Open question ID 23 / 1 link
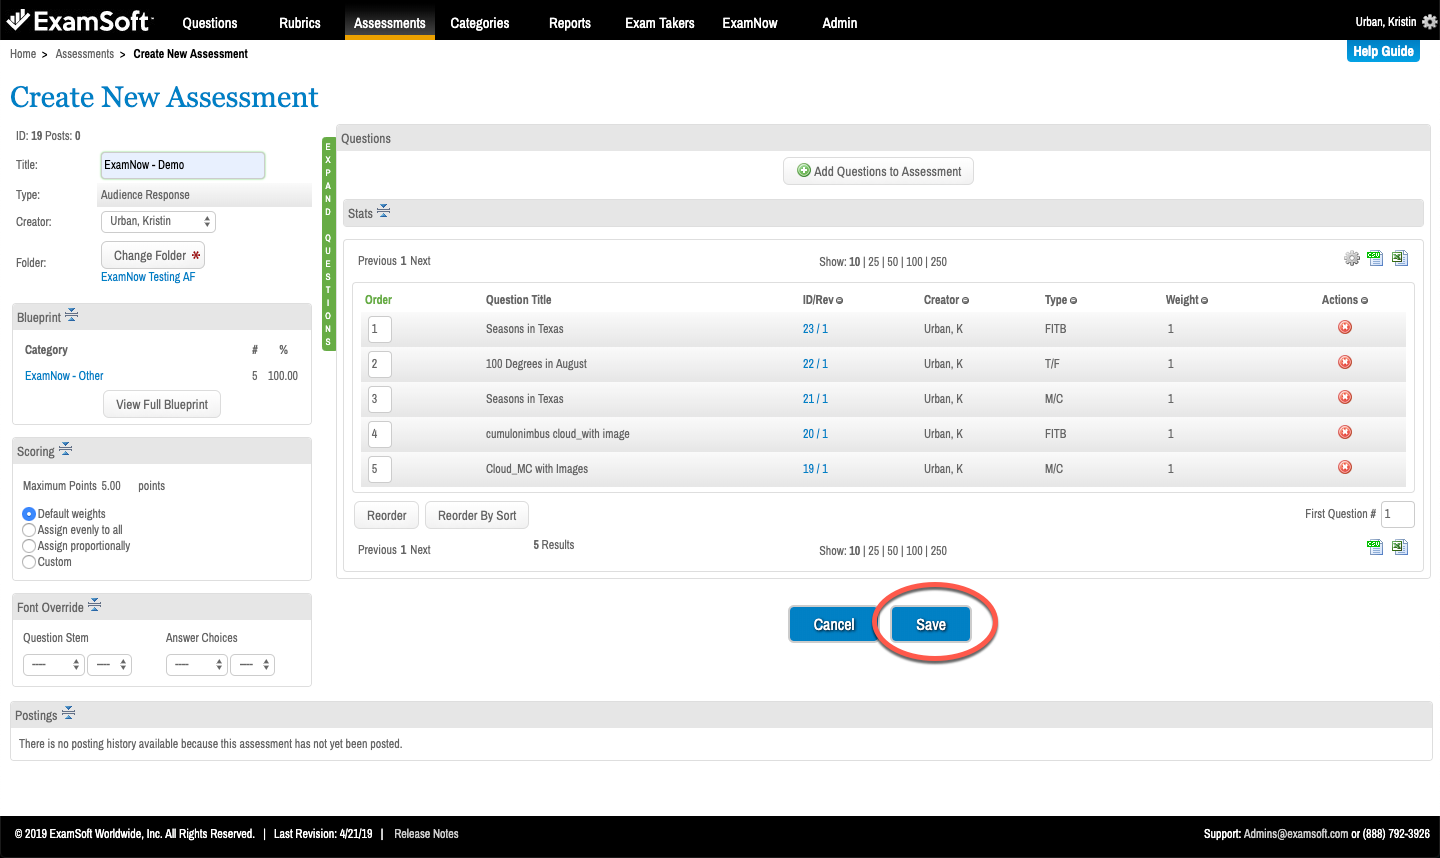This screenshot has height=858, width=1440. (815, 329)
